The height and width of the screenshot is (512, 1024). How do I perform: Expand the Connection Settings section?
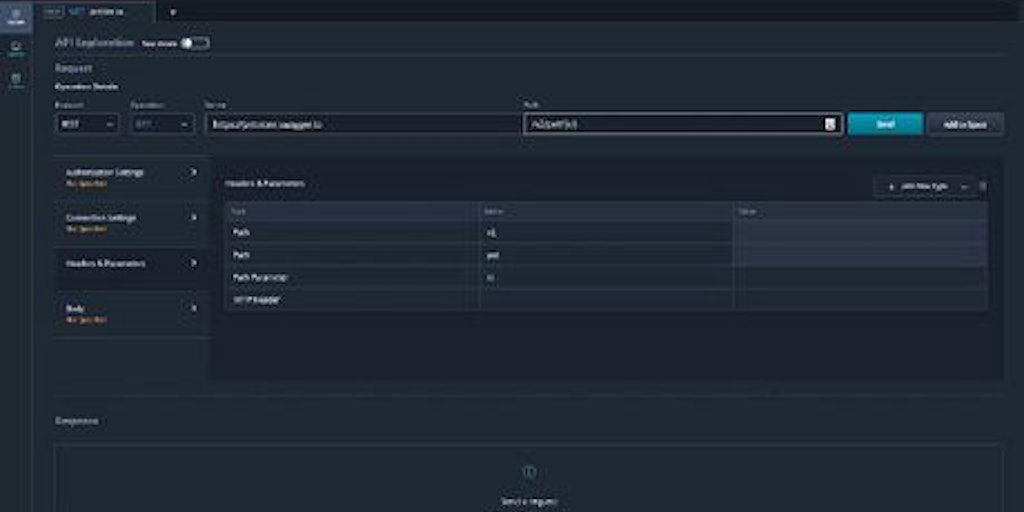[x=131, y=223]
